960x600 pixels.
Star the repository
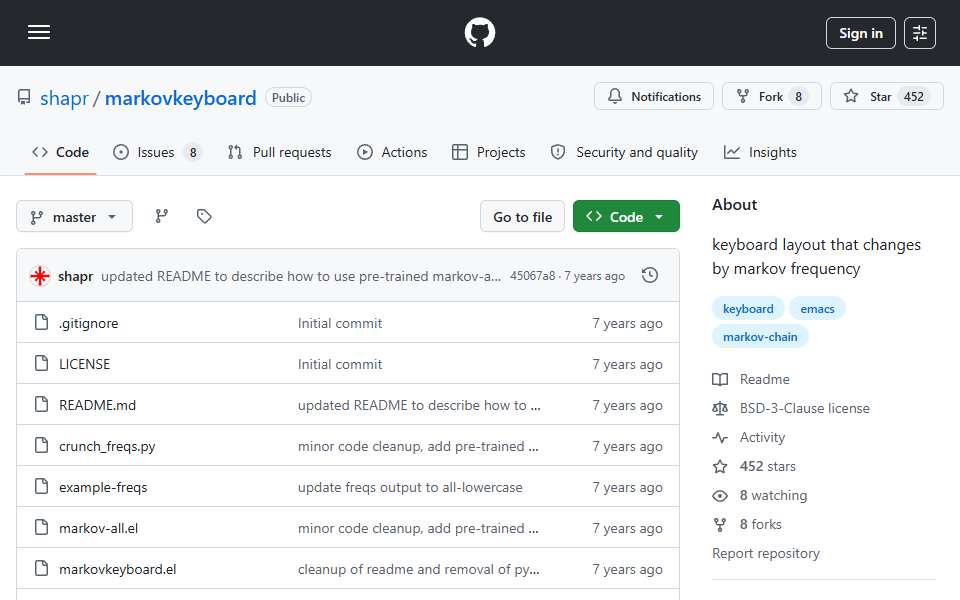click(887, 97)
